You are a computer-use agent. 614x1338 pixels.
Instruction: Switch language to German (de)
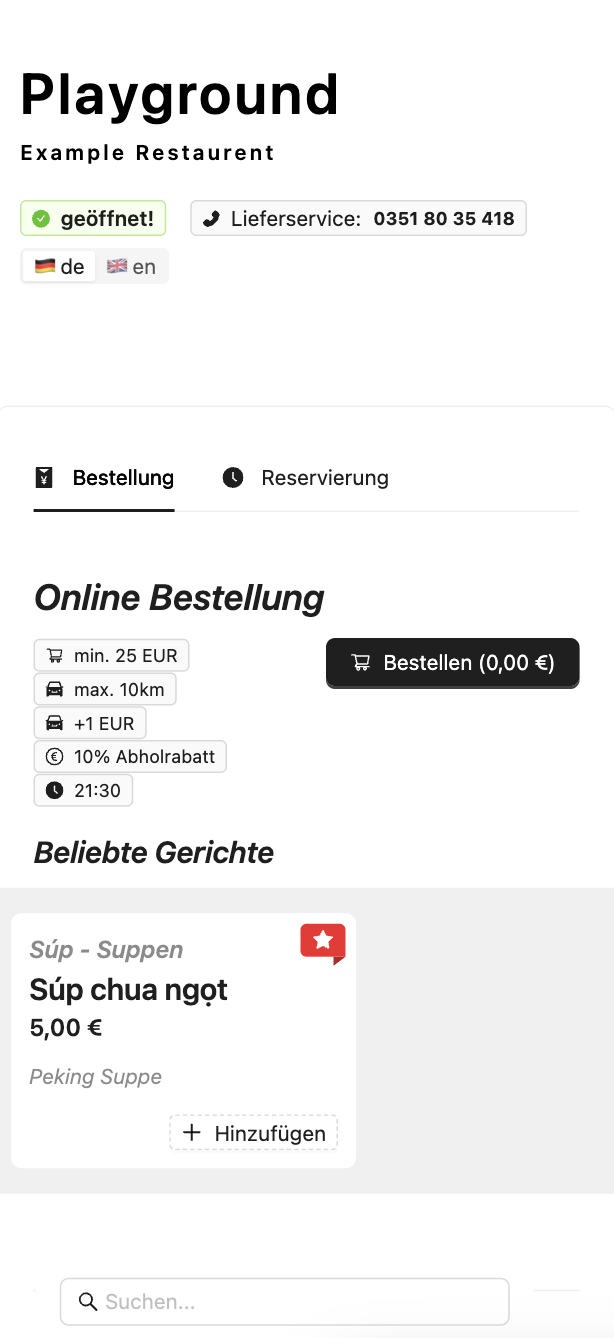(60, 267)
